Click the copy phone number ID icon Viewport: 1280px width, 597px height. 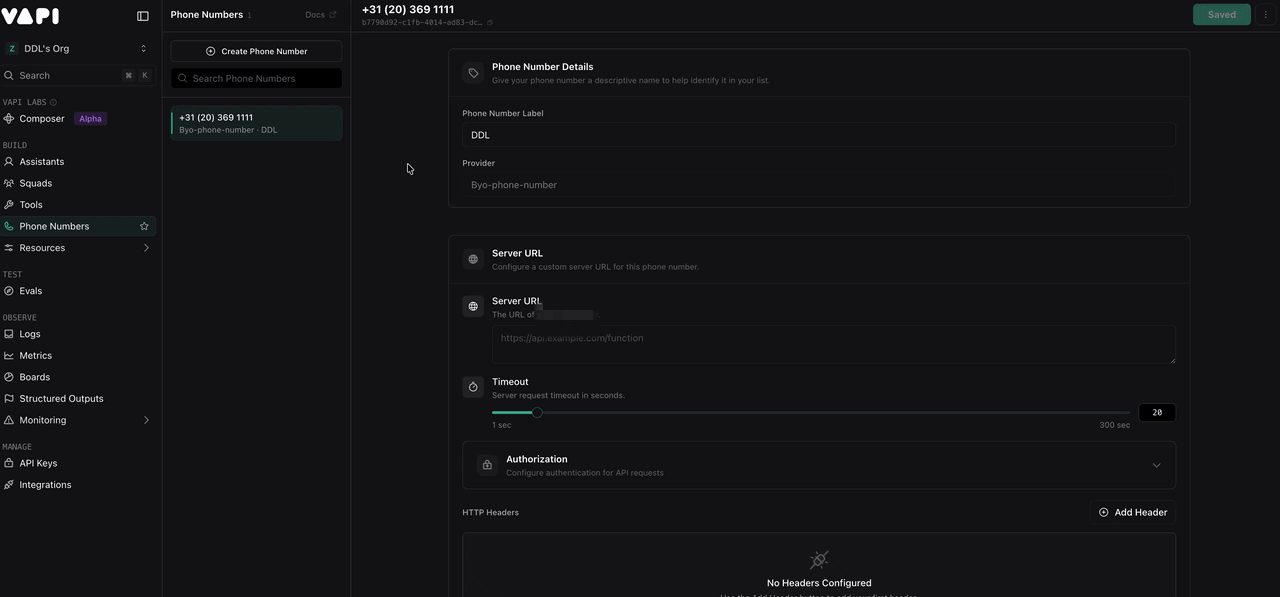point(490,22)
